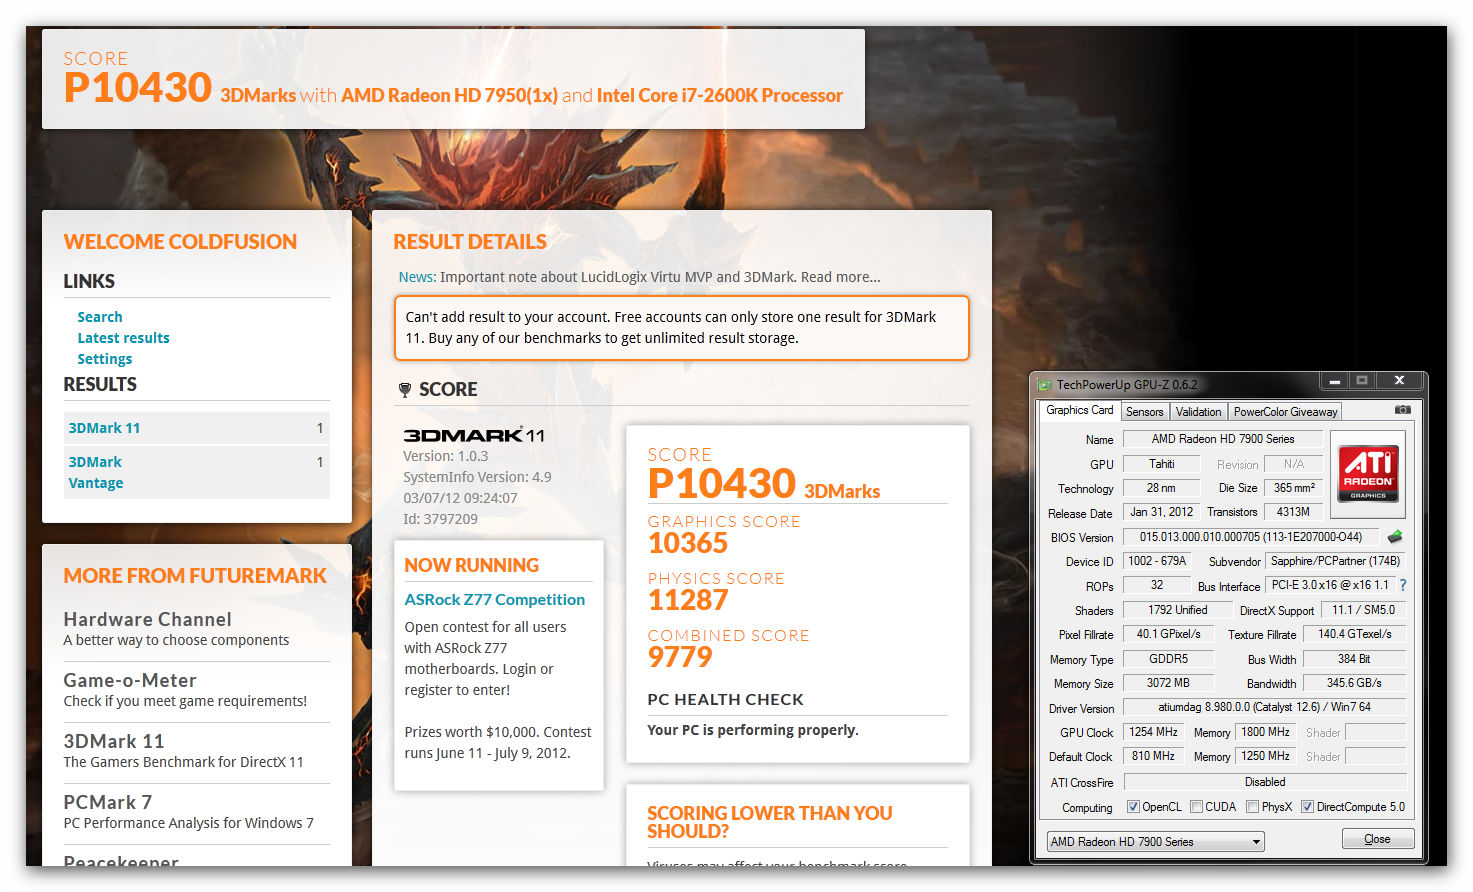
Task: Click the Graphics Score 10365 value
Action: tap(688, 543)
